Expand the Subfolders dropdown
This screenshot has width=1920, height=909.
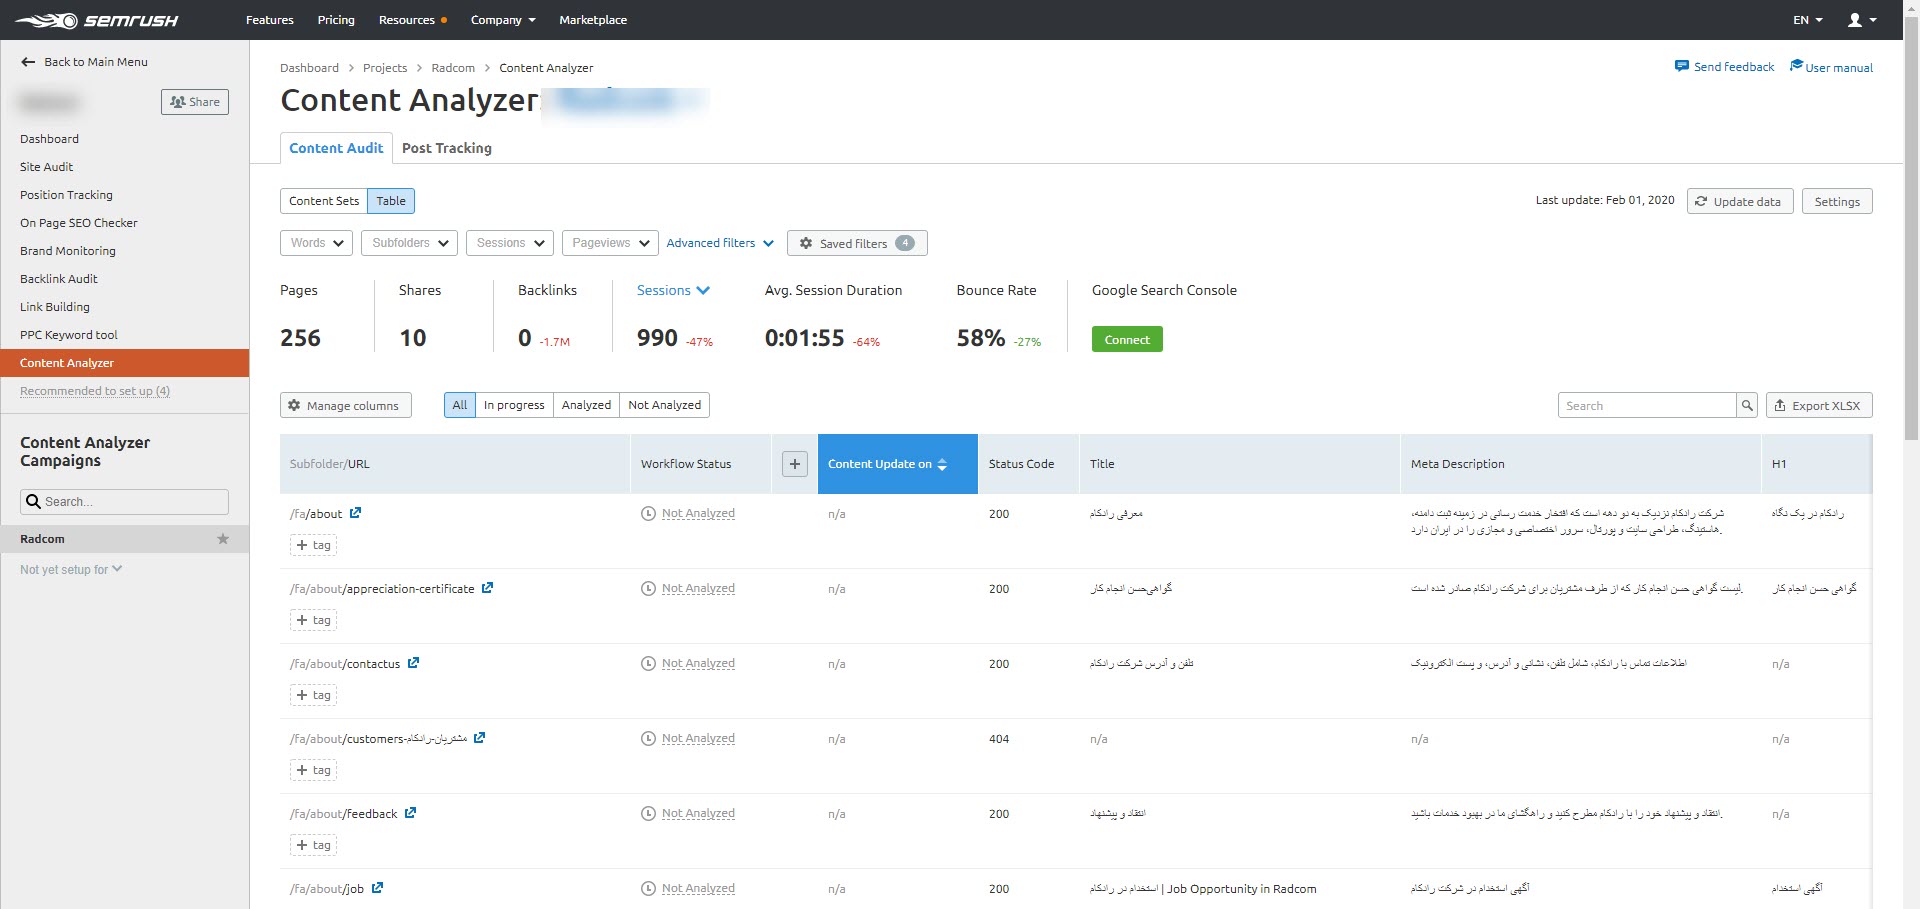click(x=408, y=243)
